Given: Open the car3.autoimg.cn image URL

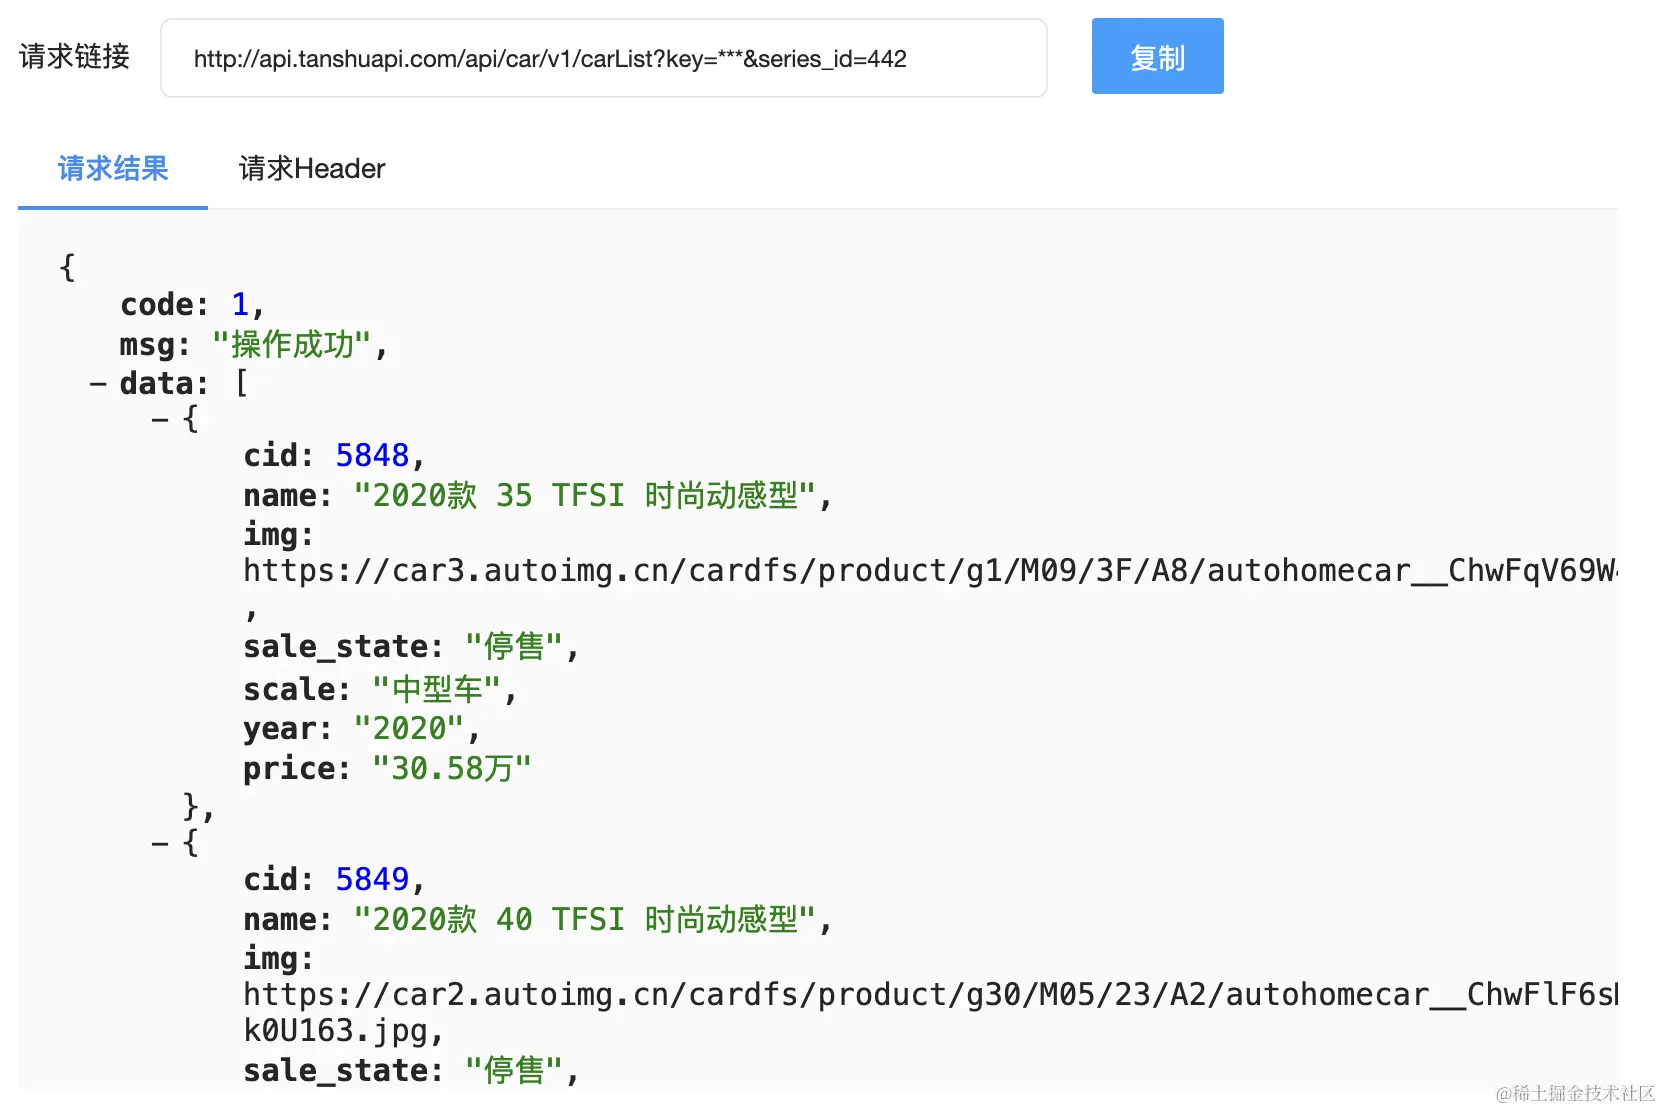Looking at the screenshot, I should [x=928, y=571].
